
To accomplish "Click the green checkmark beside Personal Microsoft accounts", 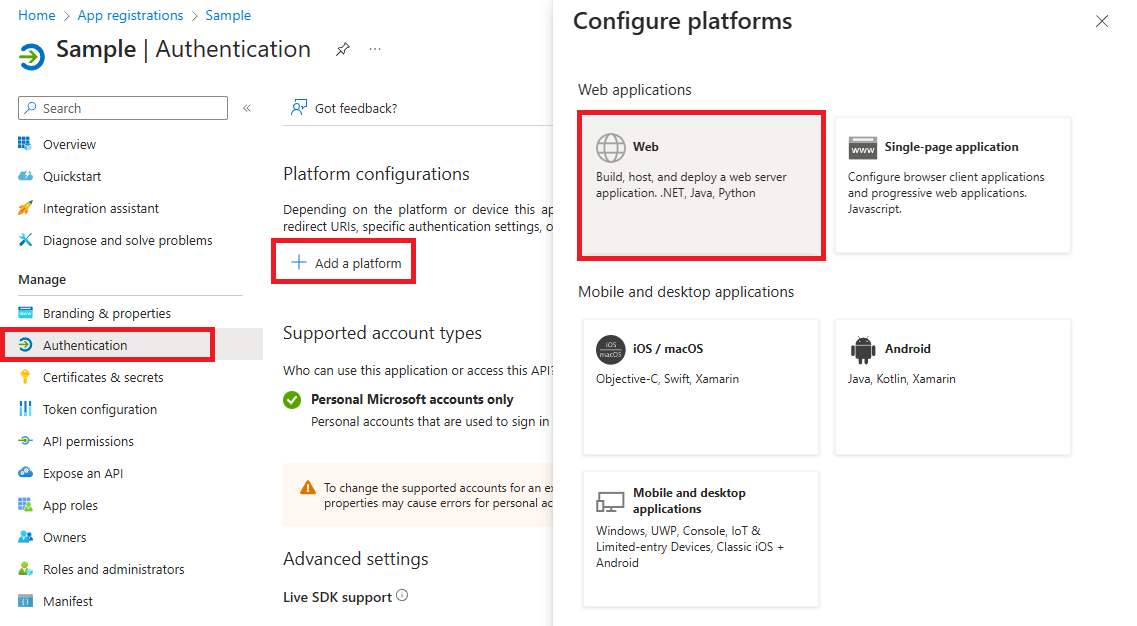I will (292, 400).
